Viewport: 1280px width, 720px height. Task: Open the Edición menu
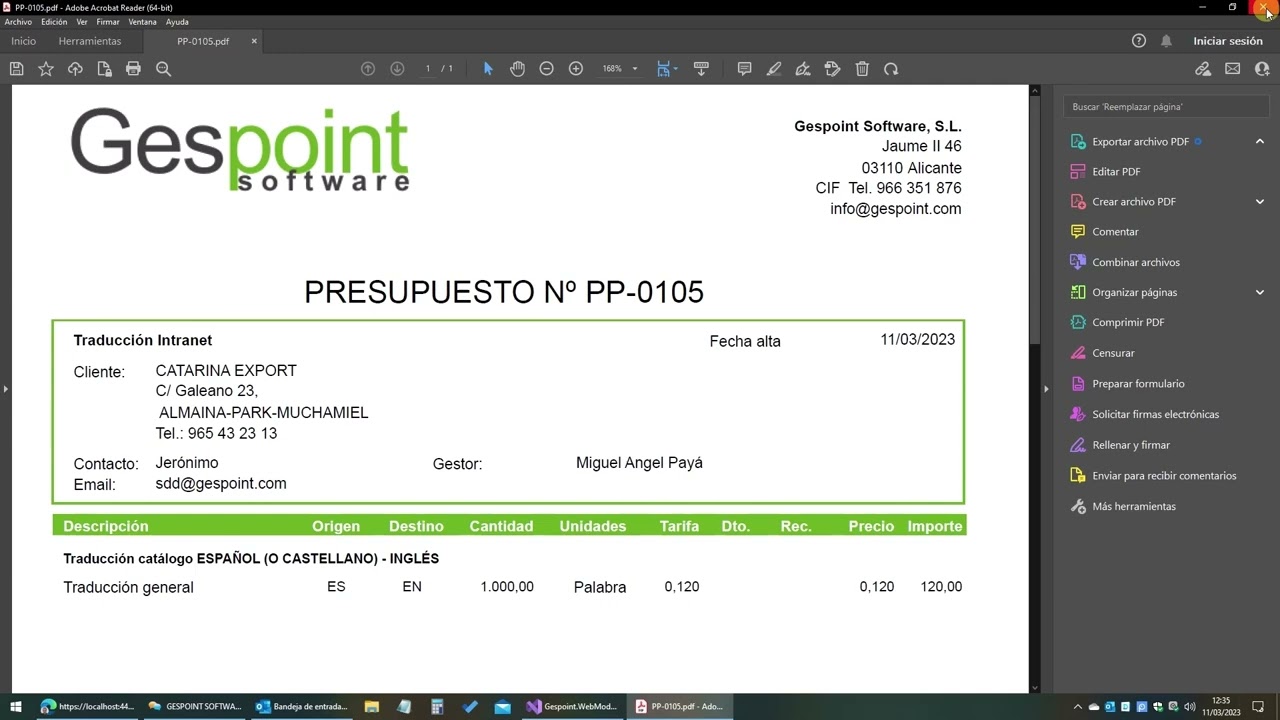point(54,22)
